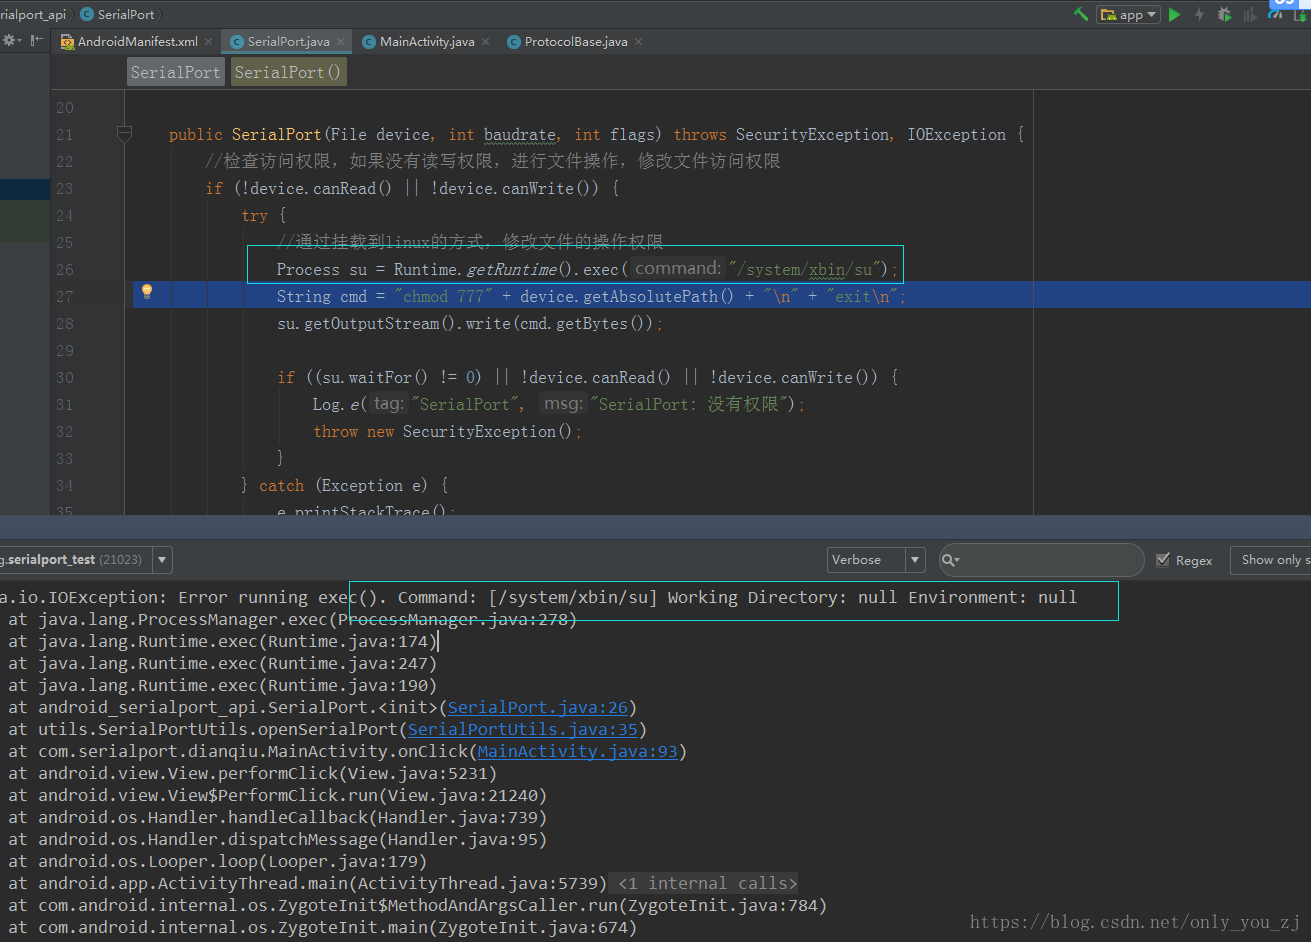Collapse the SerialPort constructor fold marker
This screenshot has width=1311, height=942.
(x=124, y=134)
